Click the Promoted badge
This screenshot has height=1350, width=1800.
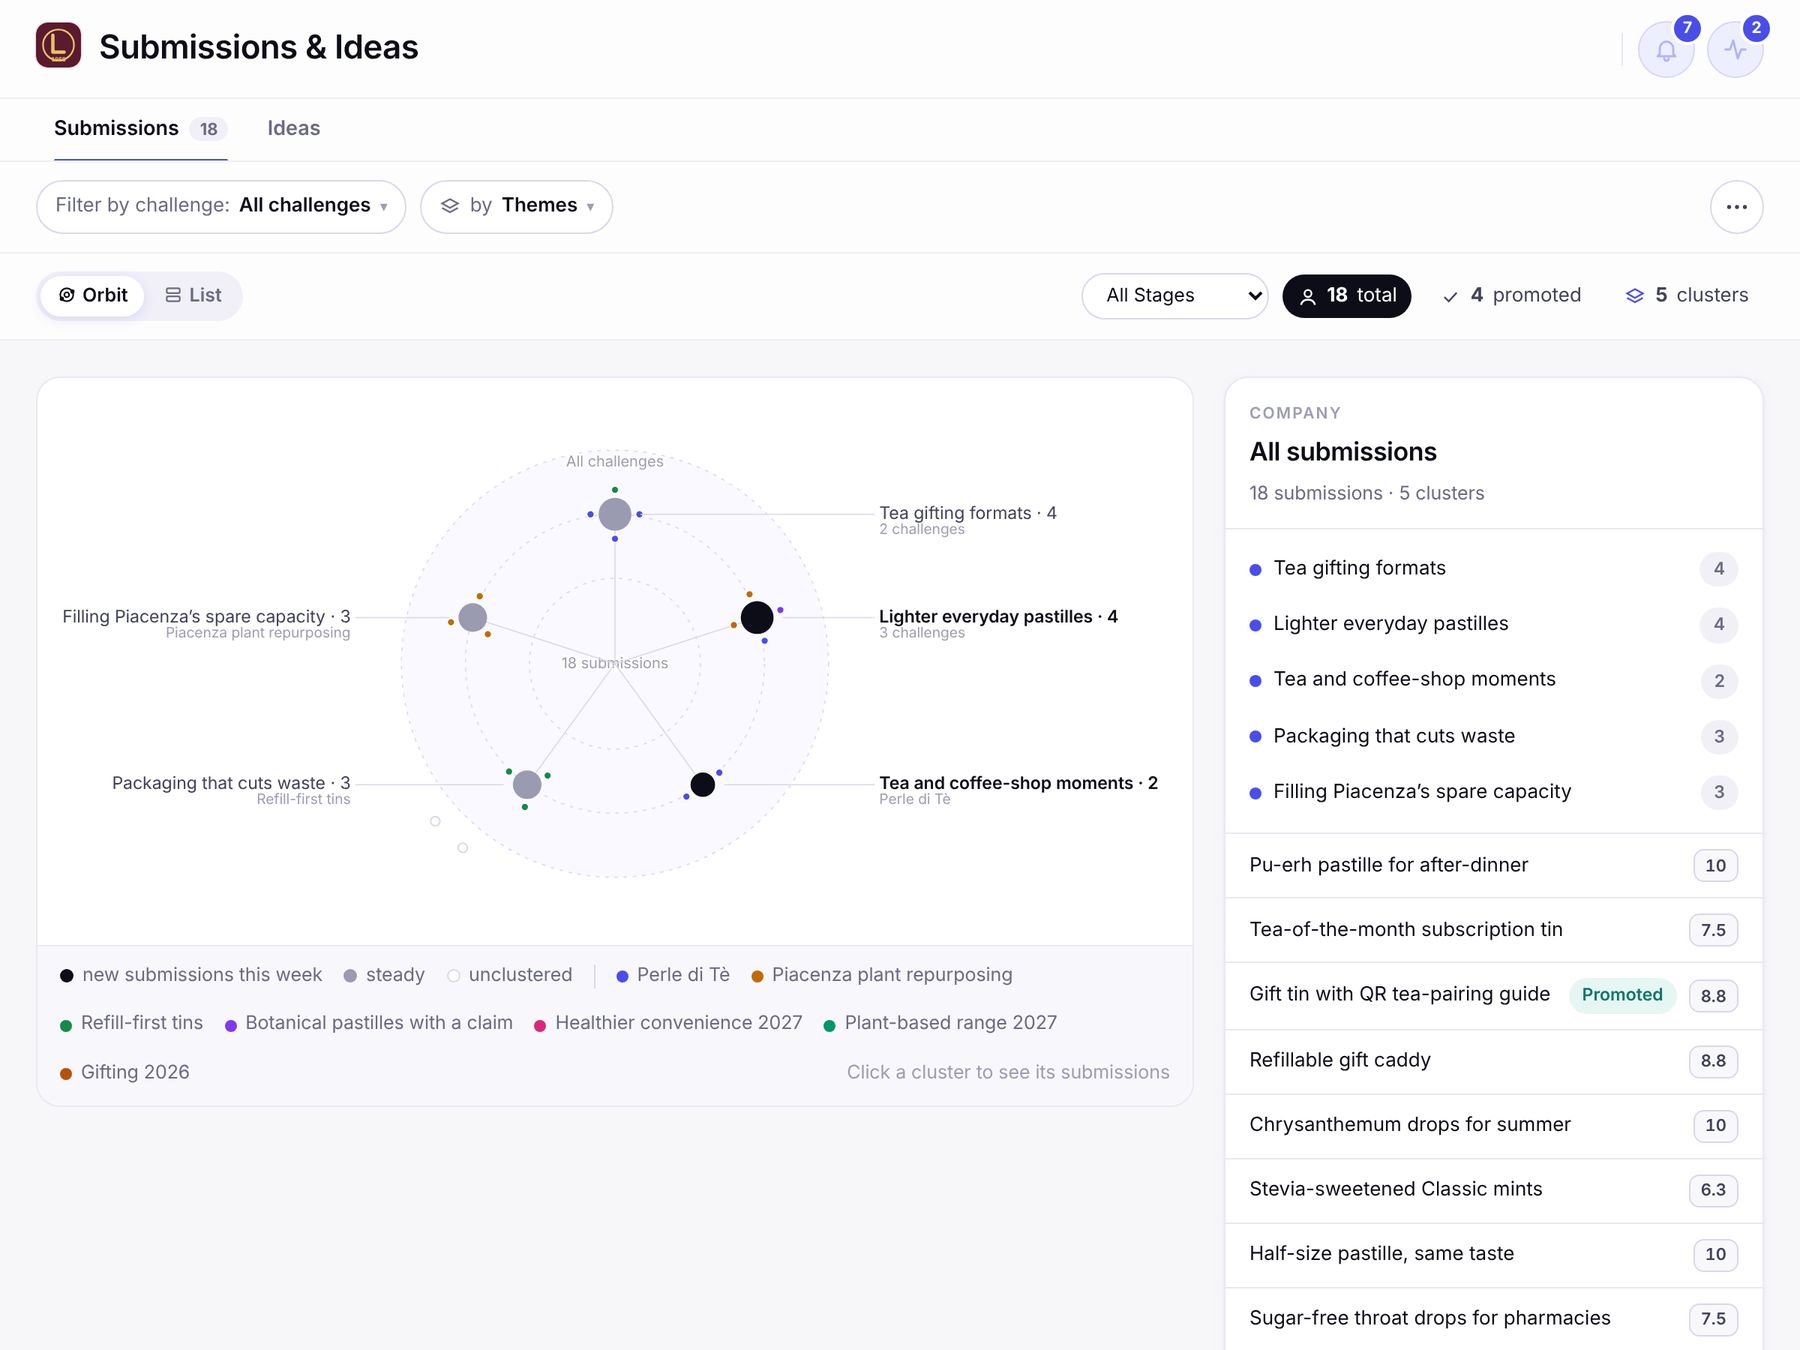click(x=1622, y=995)
